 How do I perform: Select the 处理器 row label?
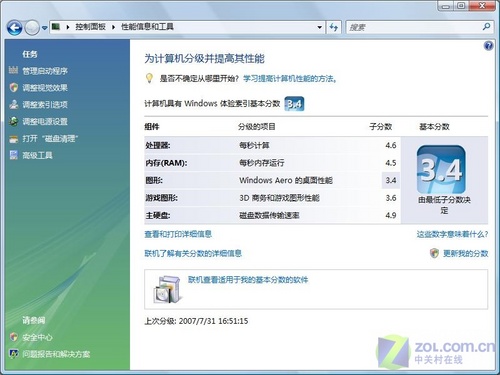(x=158, y=145)
